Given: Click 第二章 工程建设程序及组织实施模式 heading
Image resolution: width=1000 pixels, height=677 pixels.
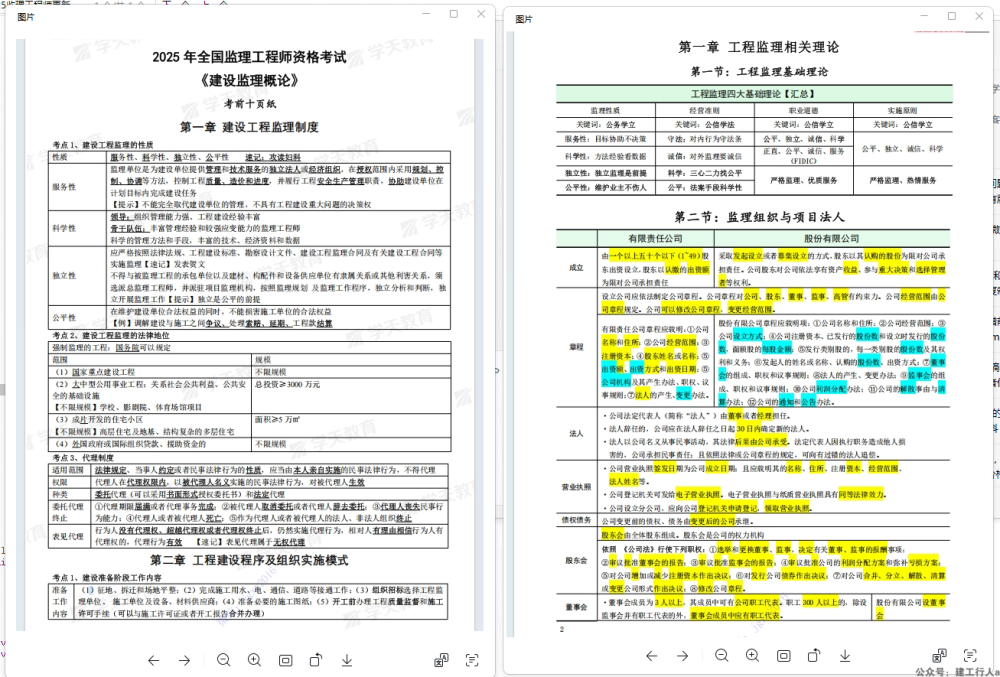Looking at the screenshot, I should pyautogui.click(x=249, y=560).
